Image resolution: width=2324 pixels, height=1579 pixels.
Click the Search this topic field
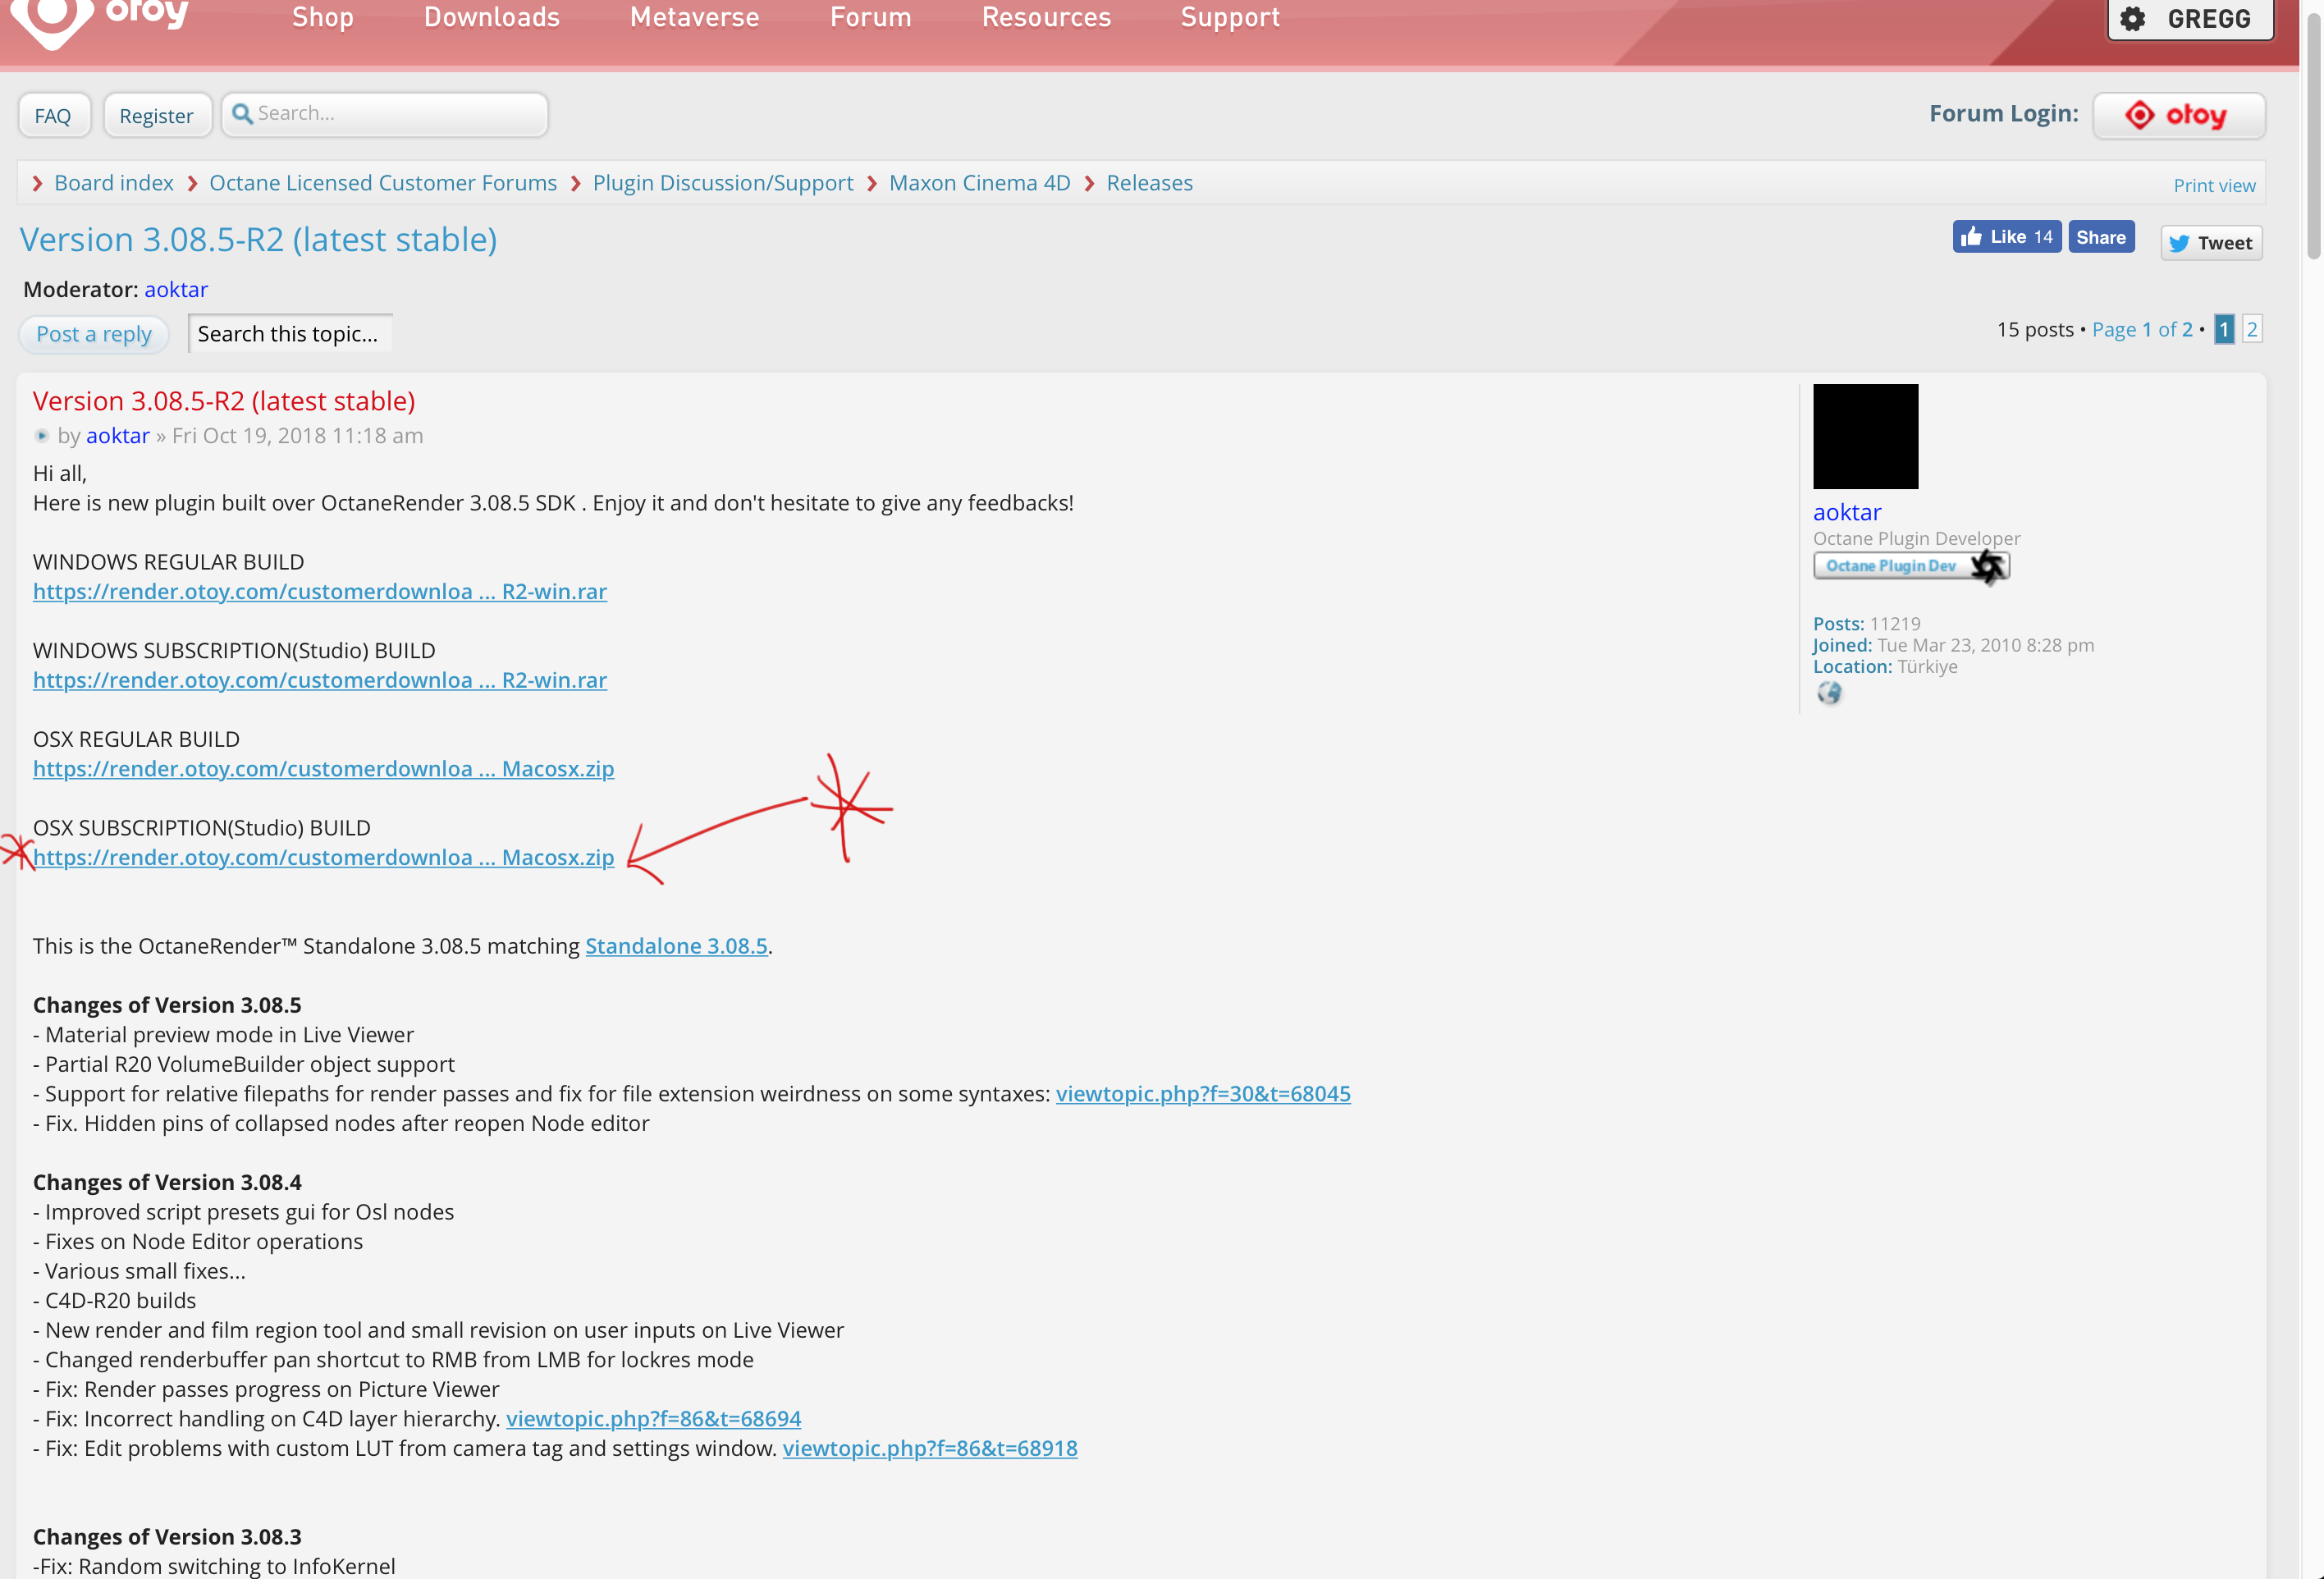tap(289, 334)
